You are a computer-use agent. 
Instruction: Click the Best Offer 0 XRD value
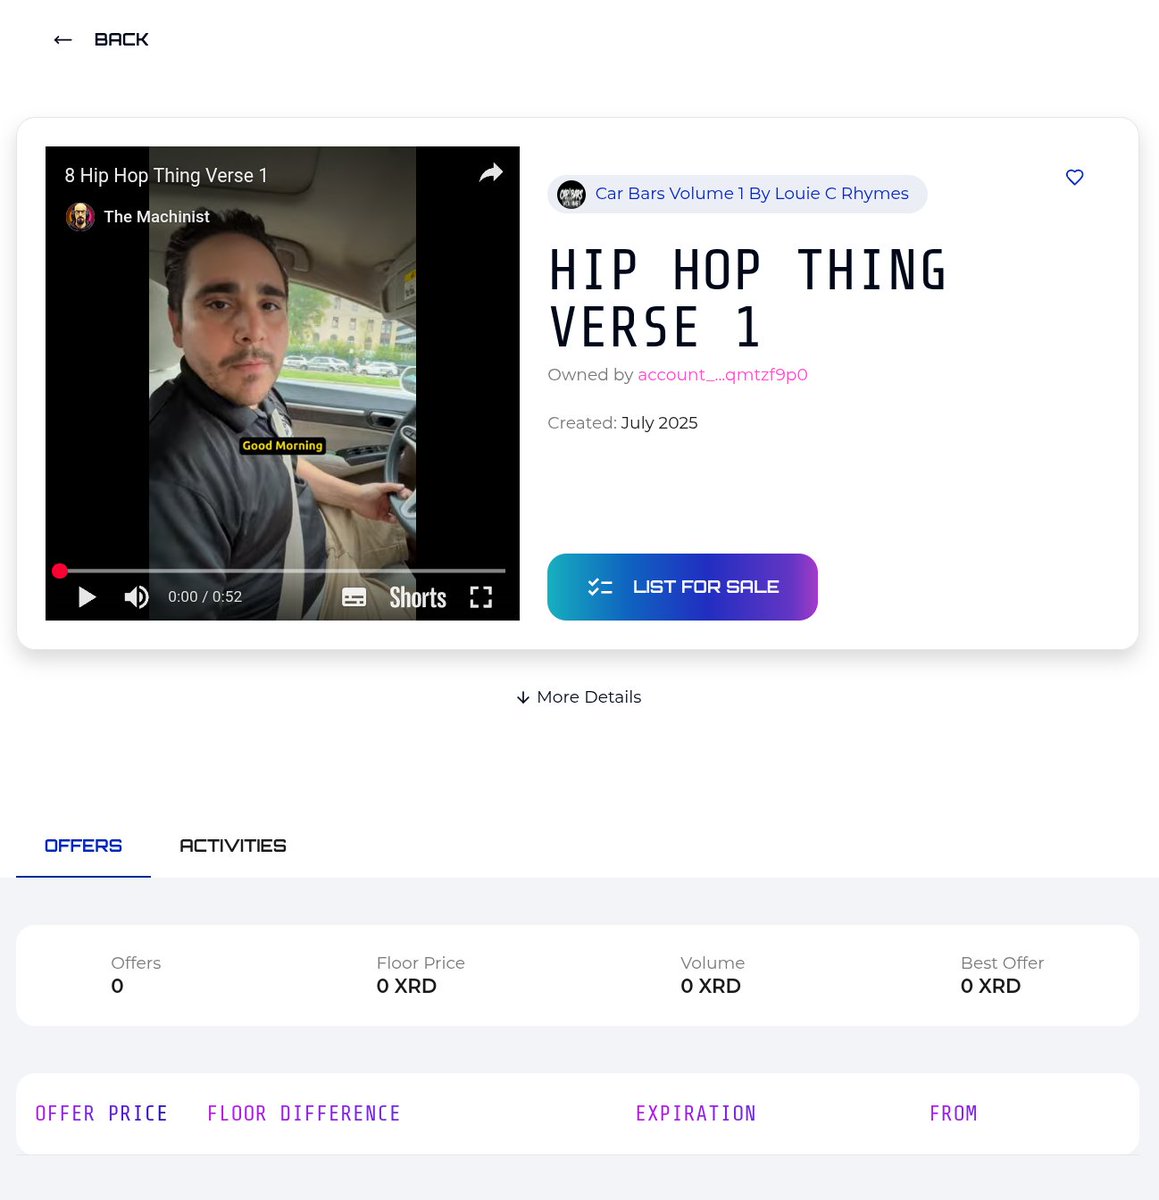tap(990, 986)
